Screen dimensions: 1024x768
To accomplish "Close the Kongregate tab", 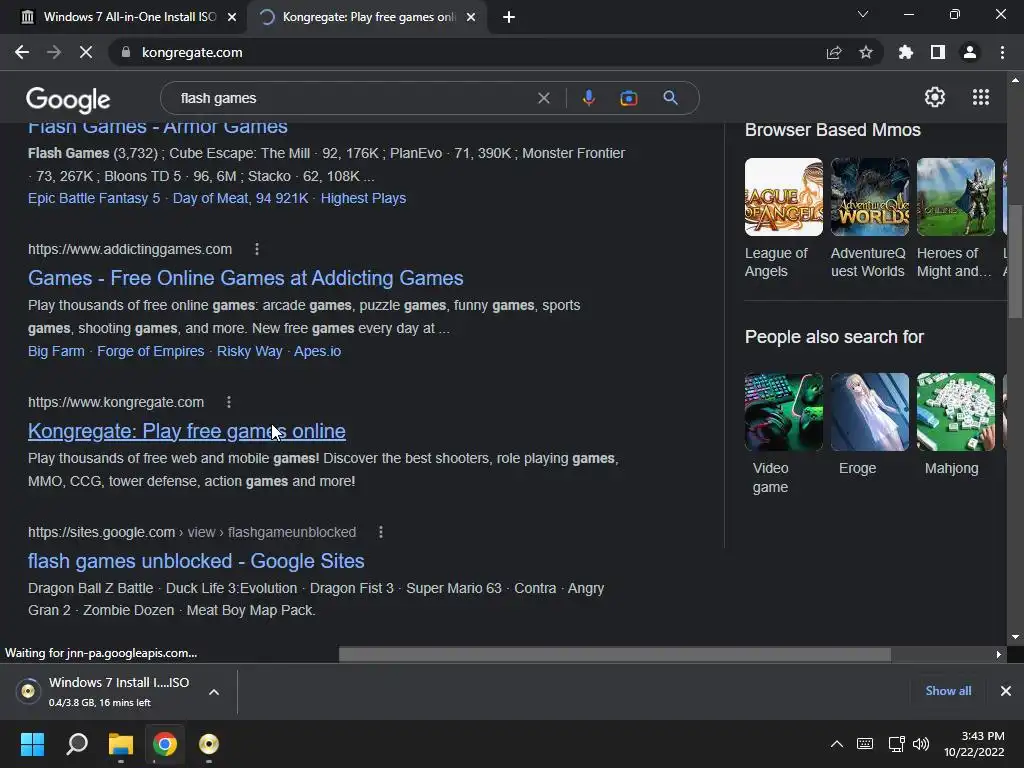I will point(471,17).
